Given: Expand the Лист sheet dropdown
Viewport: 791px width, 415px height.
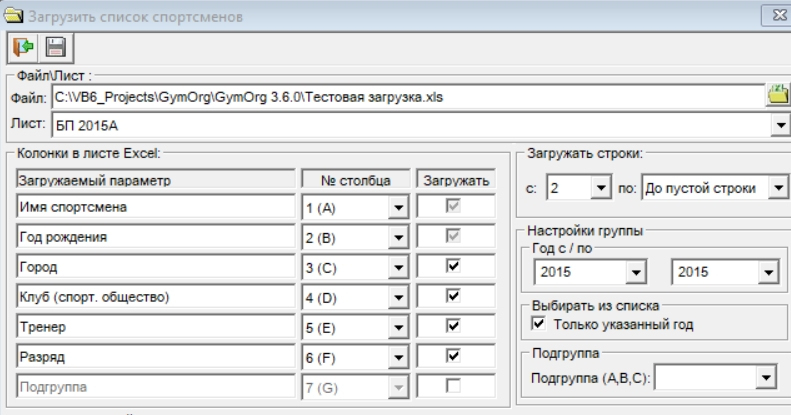Looking at the screenshot, I should click(780, 125).
